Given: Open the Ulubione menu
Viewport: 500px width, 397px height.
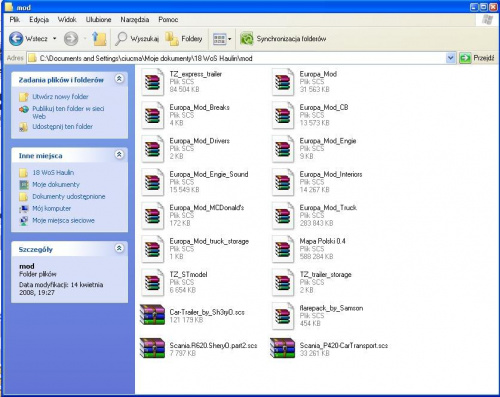Looking at the screenshot, I should point(98,20).
